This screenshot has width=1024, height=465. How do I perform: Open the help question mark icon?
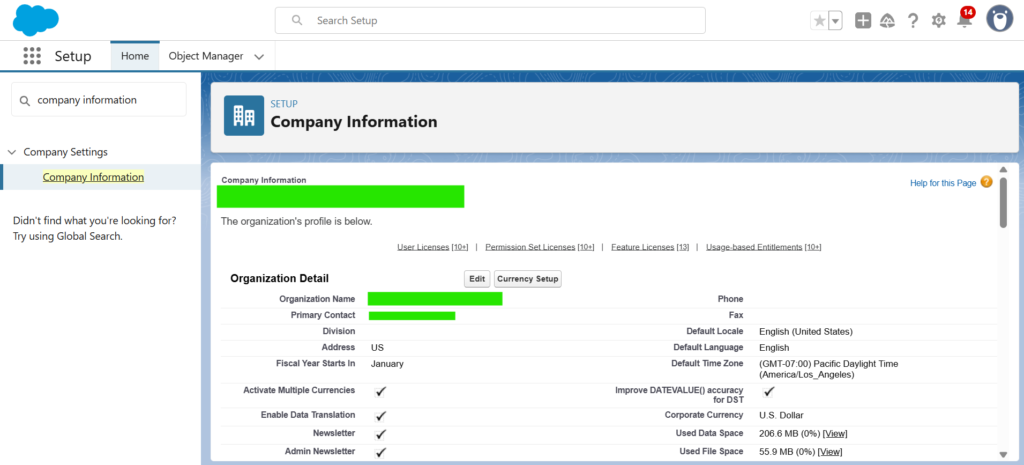pos(913,21)
